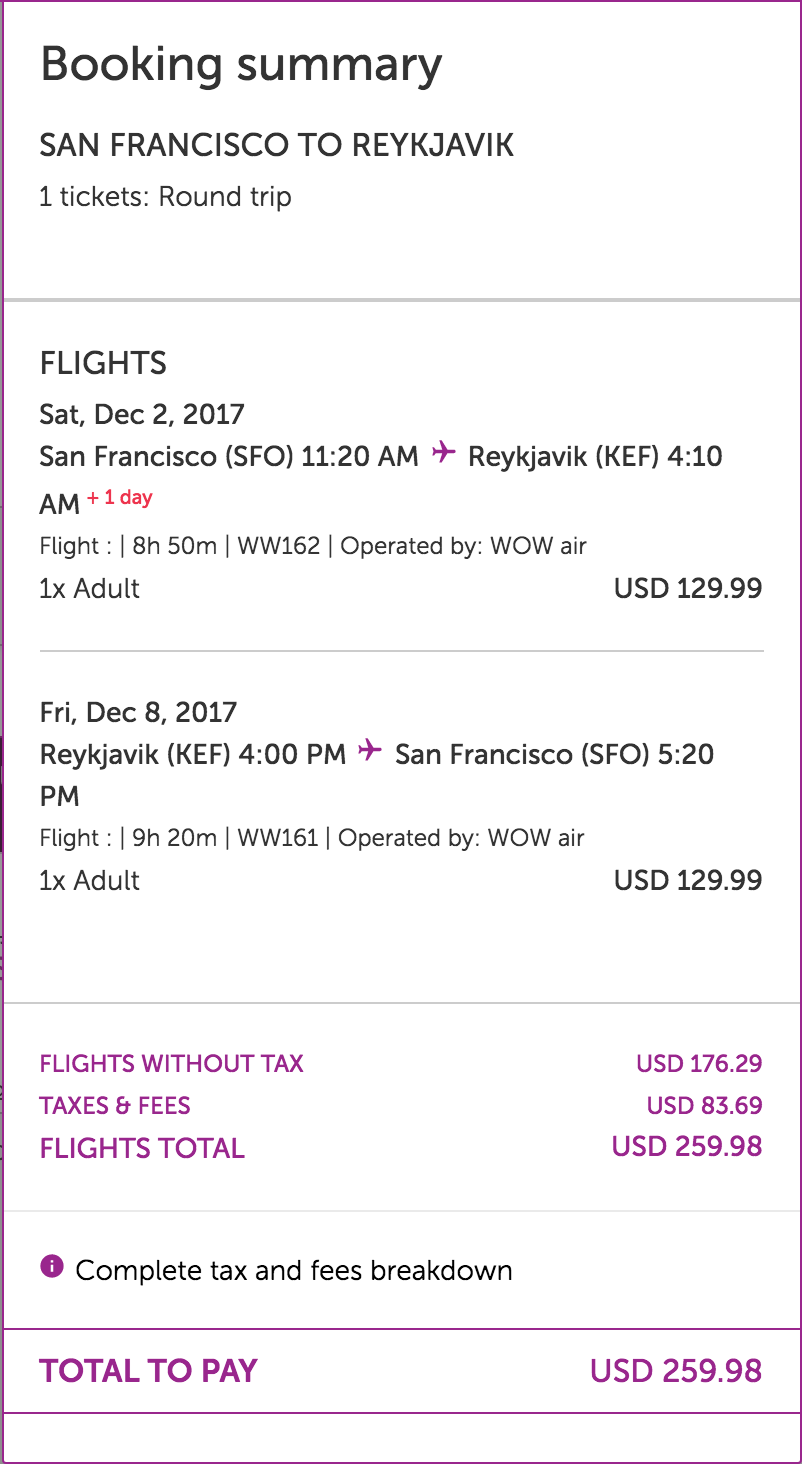The height and width of the screenshot is (1464, 802).
Task: Click the WW161 flight details line
Action: (311, 838)
